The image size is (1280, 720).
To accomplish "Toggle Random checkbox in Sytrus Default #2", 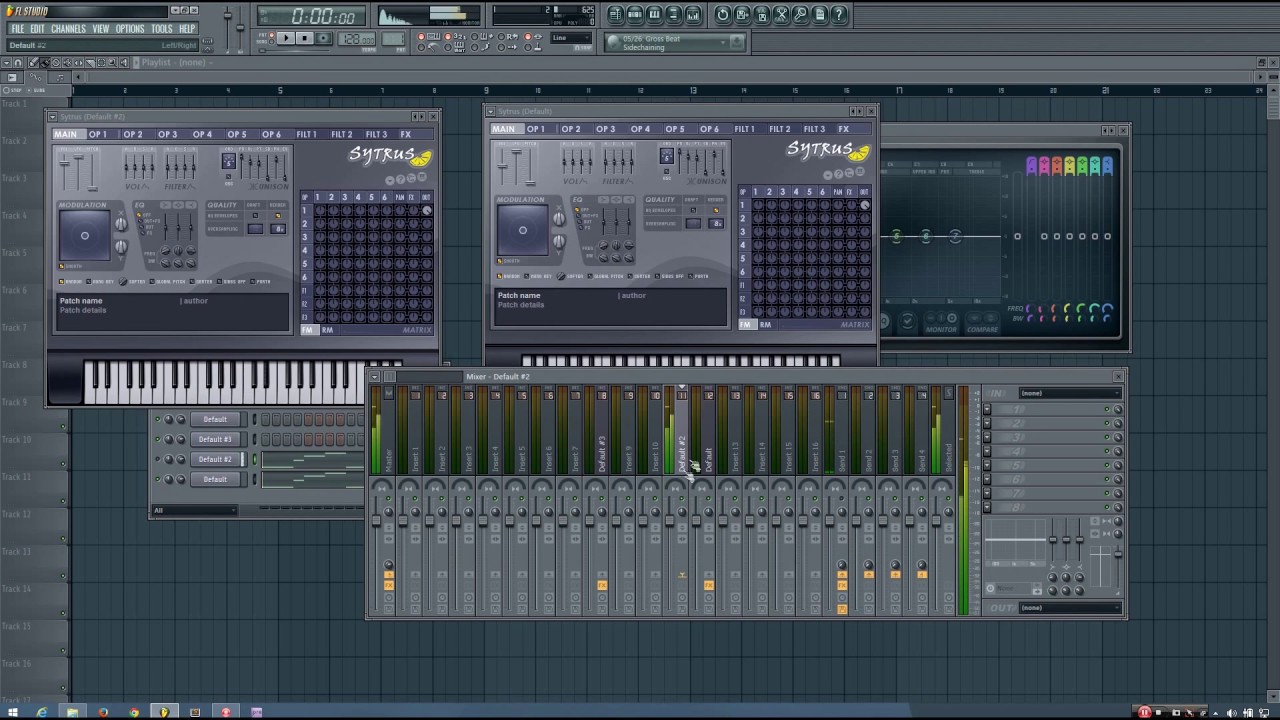I will pos(61,281).
